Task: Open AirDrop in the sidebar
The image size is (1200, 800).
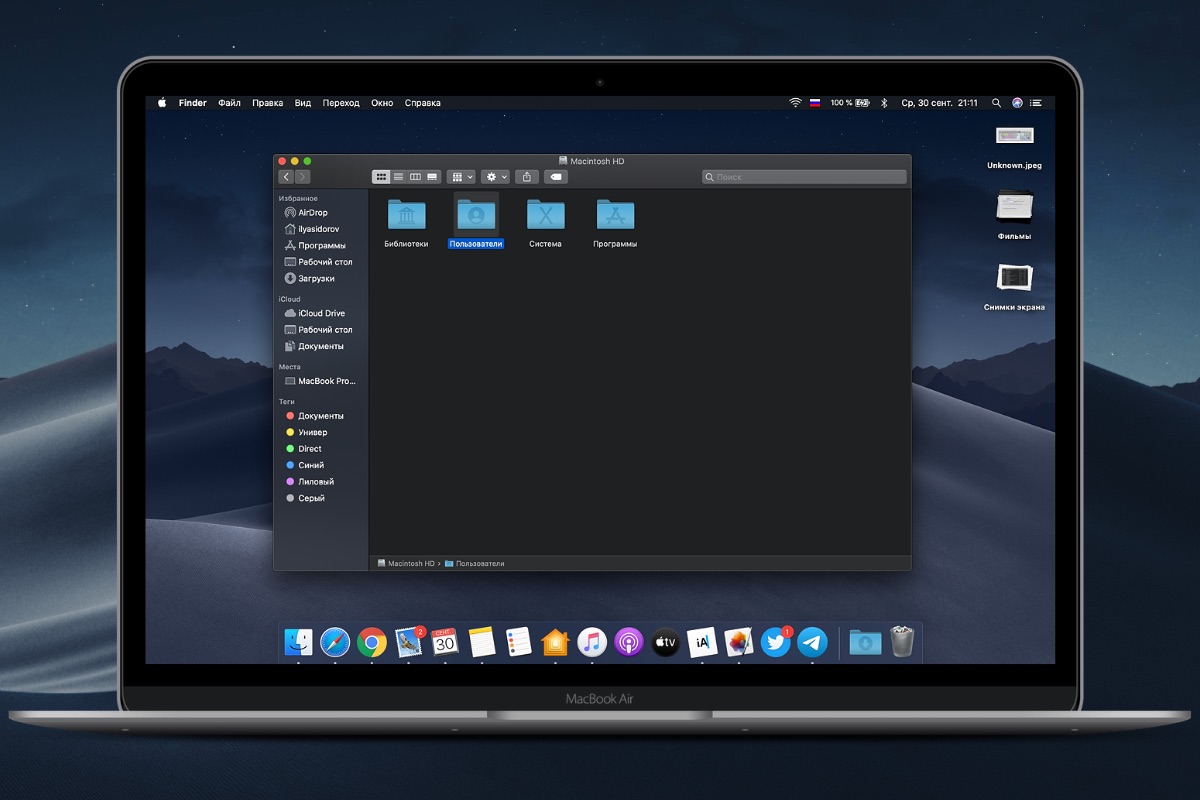Action: pos(306,213)
